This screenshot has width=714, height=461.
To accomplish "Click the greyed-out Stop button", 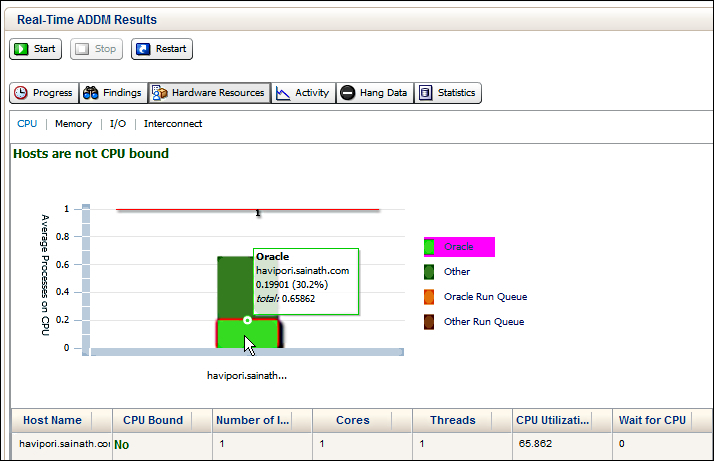I will [x=96, y=49].
